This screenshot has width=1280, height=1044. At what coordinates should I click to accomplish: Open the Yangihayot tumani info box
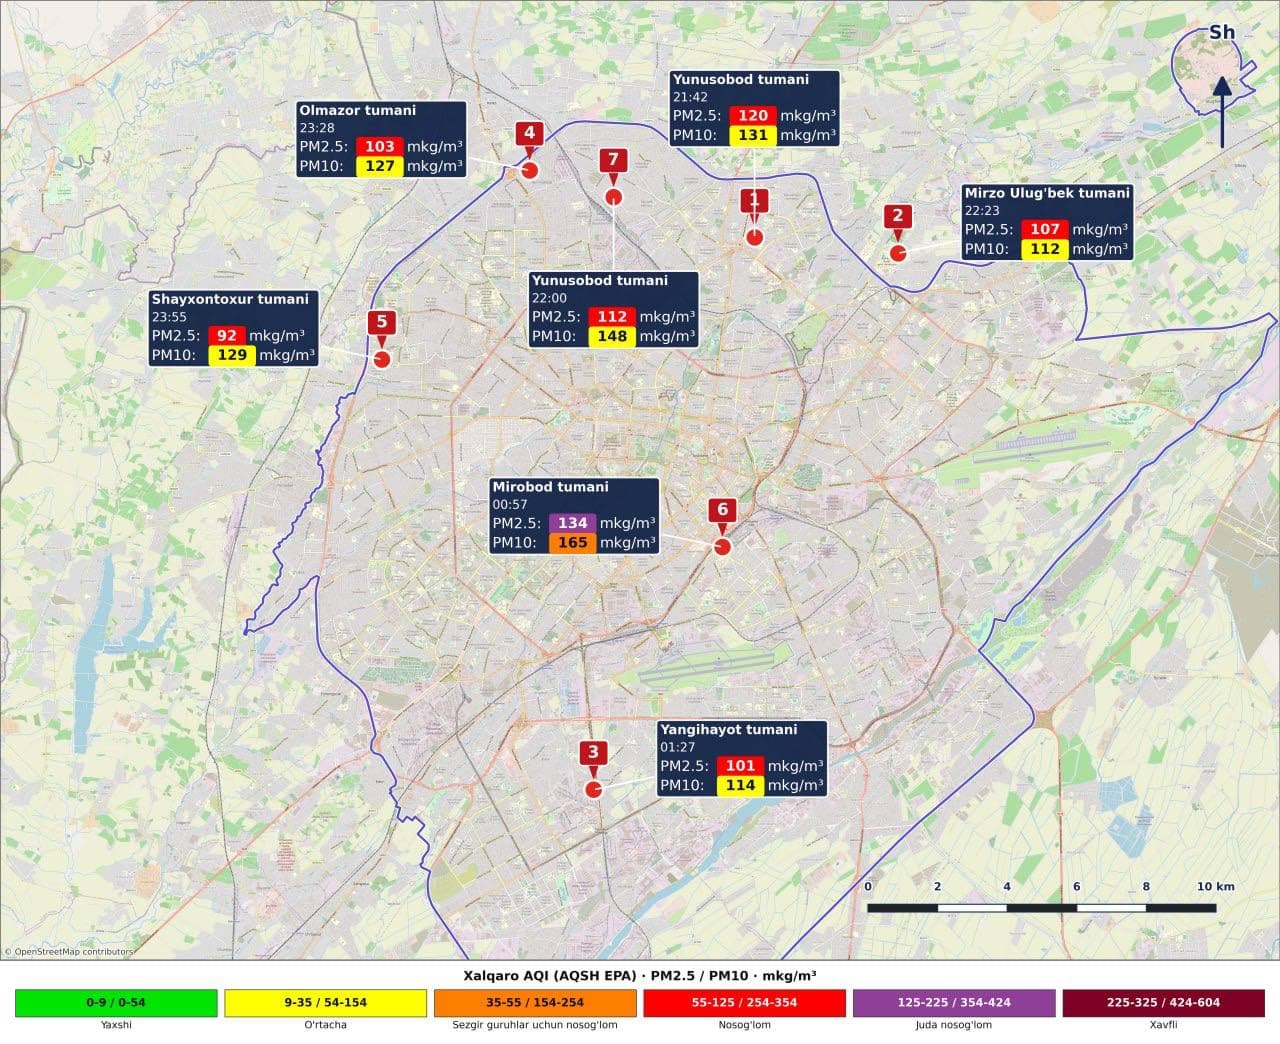pos(742,759)
